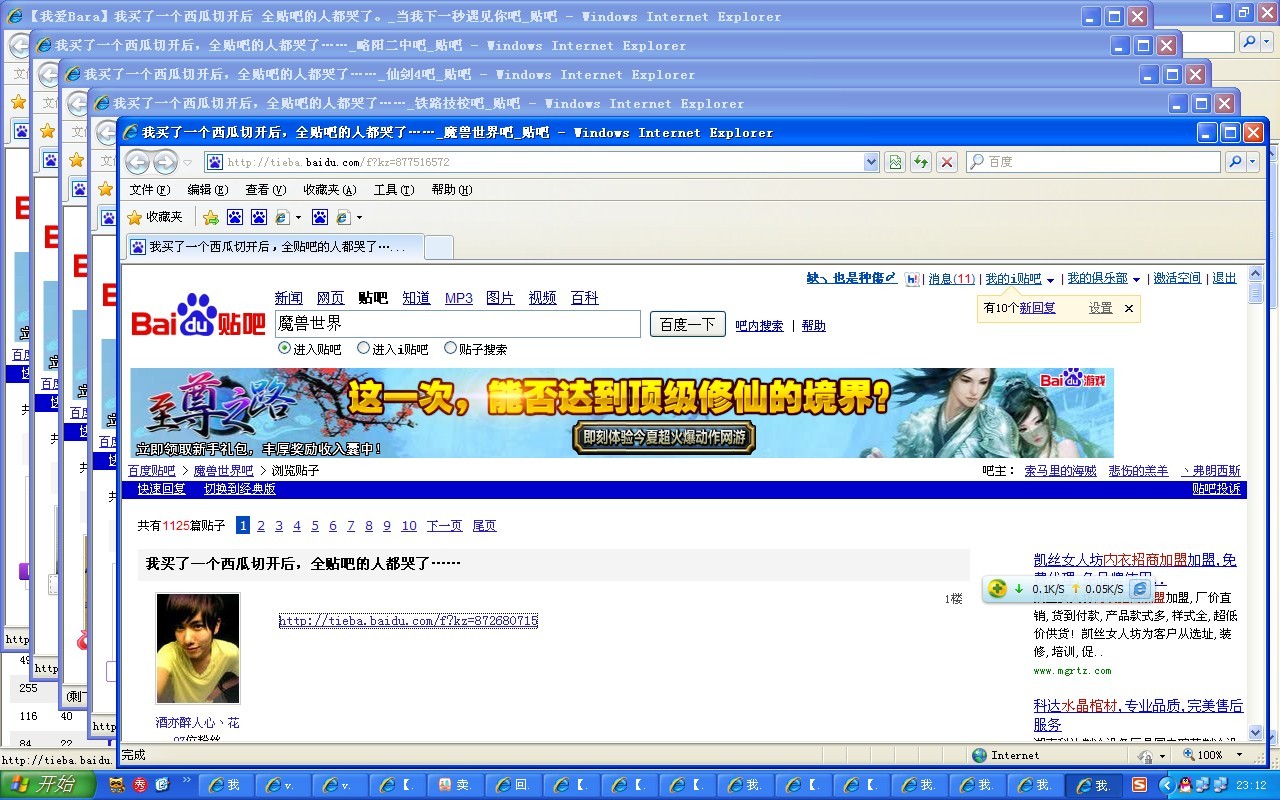Image resolution: width=1280 pixels, height=800 pixels.
Task: Expand the 我的俱乐部 dropdown arrow
Action: (x=1136, y=281)
